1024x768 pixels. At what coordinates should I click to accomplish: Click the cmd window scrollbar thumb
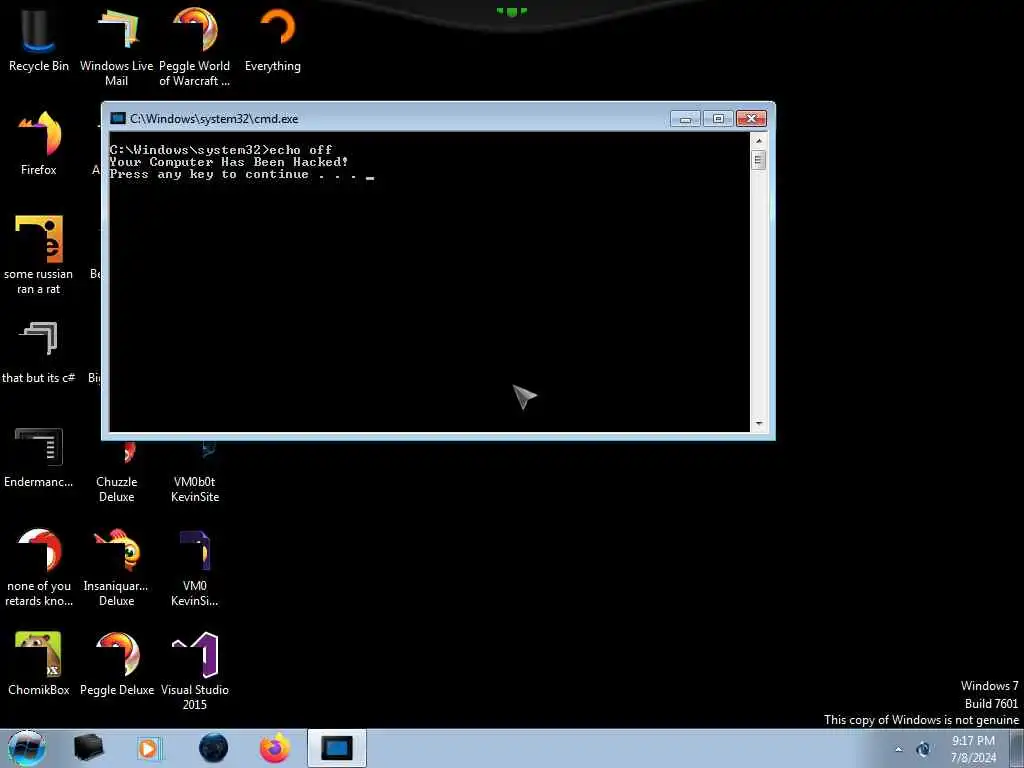[759, 160]
